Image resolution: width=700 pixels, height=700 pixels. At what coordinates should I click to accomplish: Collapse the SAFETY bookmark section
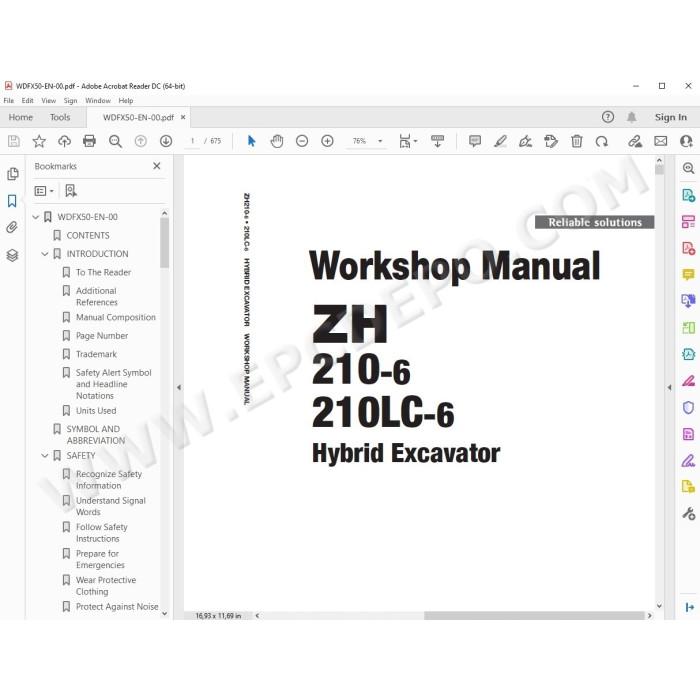pos(45,456)
